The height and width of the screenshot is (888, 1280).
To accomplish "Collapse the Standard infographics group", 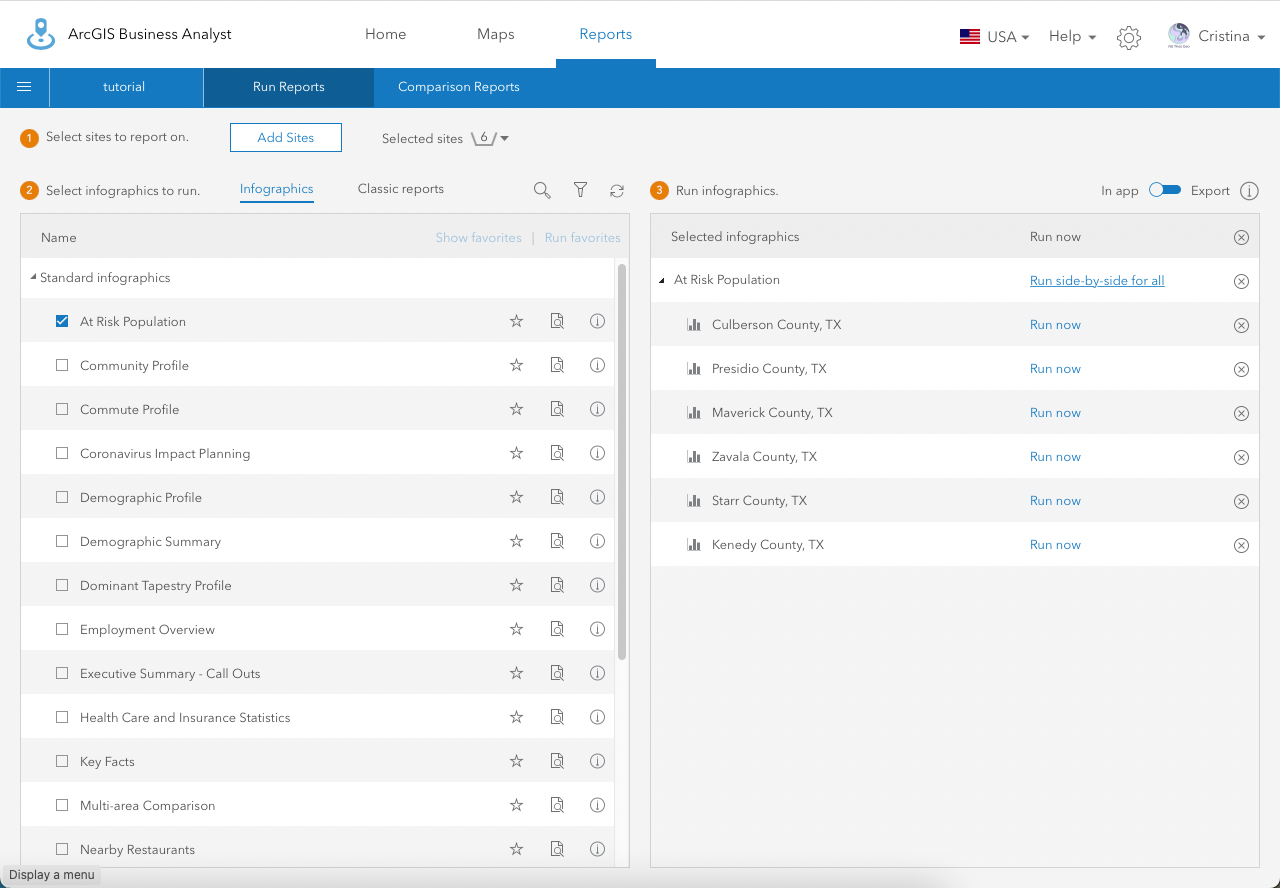I will pos(33,277).
